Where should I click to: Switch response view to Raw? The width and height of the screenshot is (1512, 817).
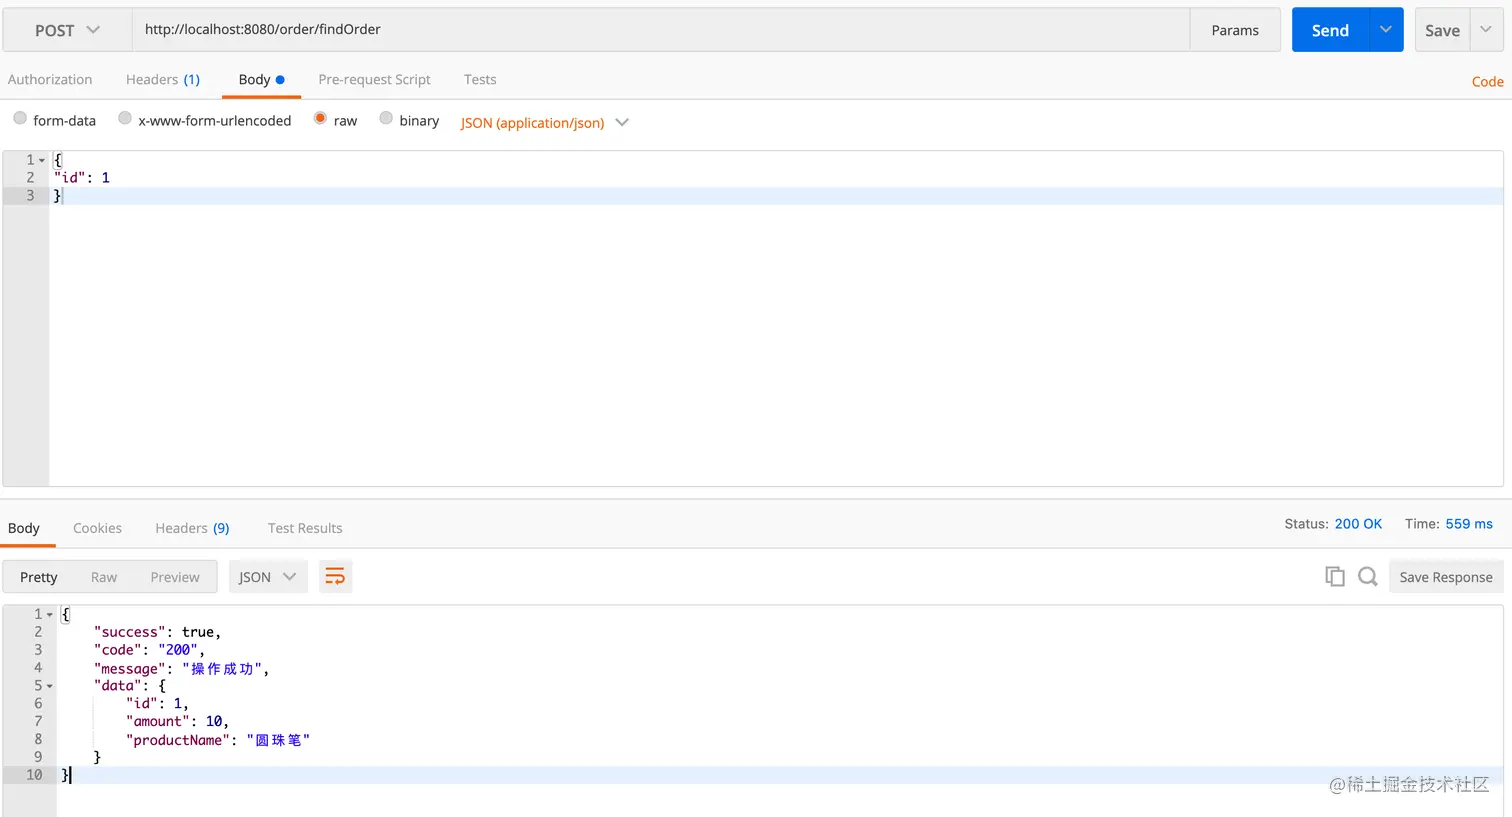pyautogui.click(x=104, y=577)
